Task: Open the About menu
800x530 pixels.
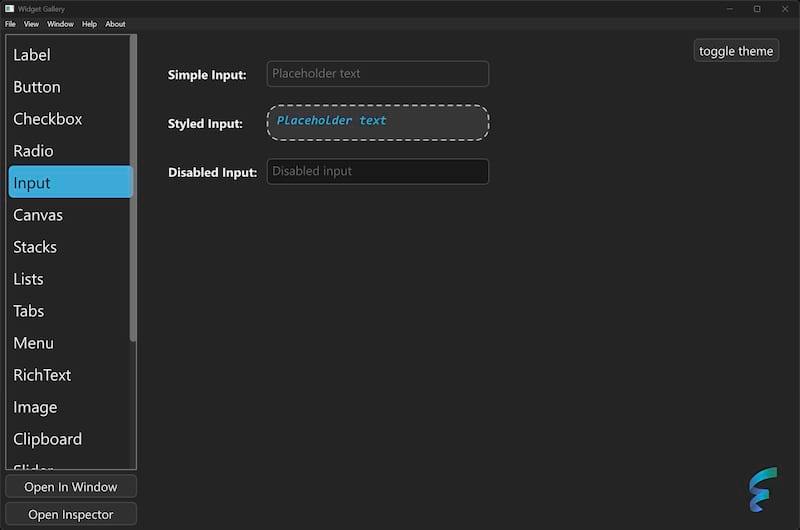Action: pos(115,24)
